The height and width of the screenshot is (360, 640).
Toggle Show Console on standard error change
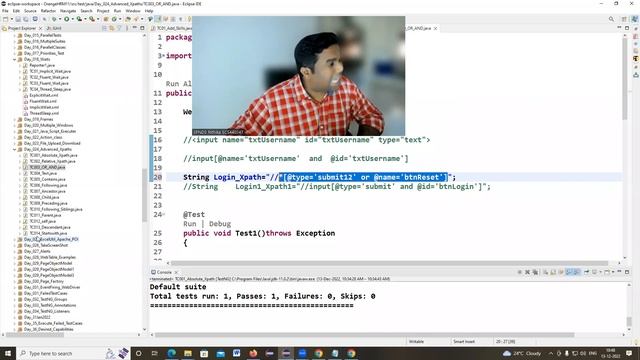click(x=576, y=272)
